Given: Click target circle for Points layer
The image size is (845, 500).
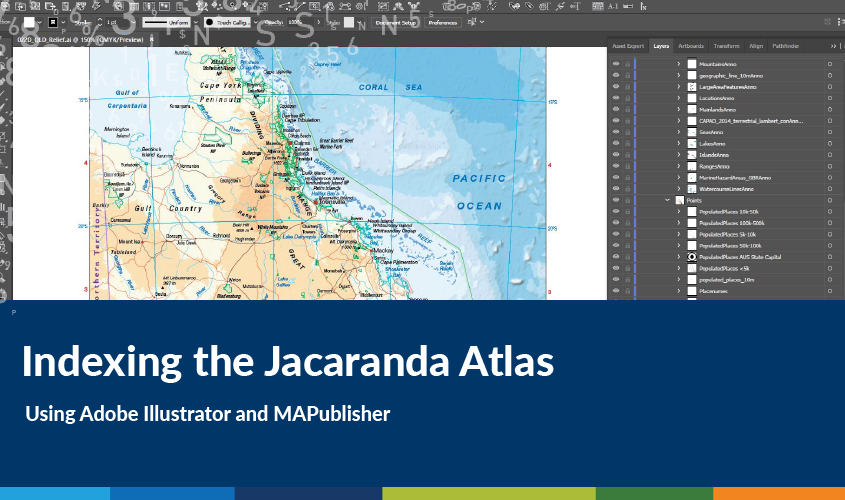Looking at the screenshot, I should [x=830, y=200].
